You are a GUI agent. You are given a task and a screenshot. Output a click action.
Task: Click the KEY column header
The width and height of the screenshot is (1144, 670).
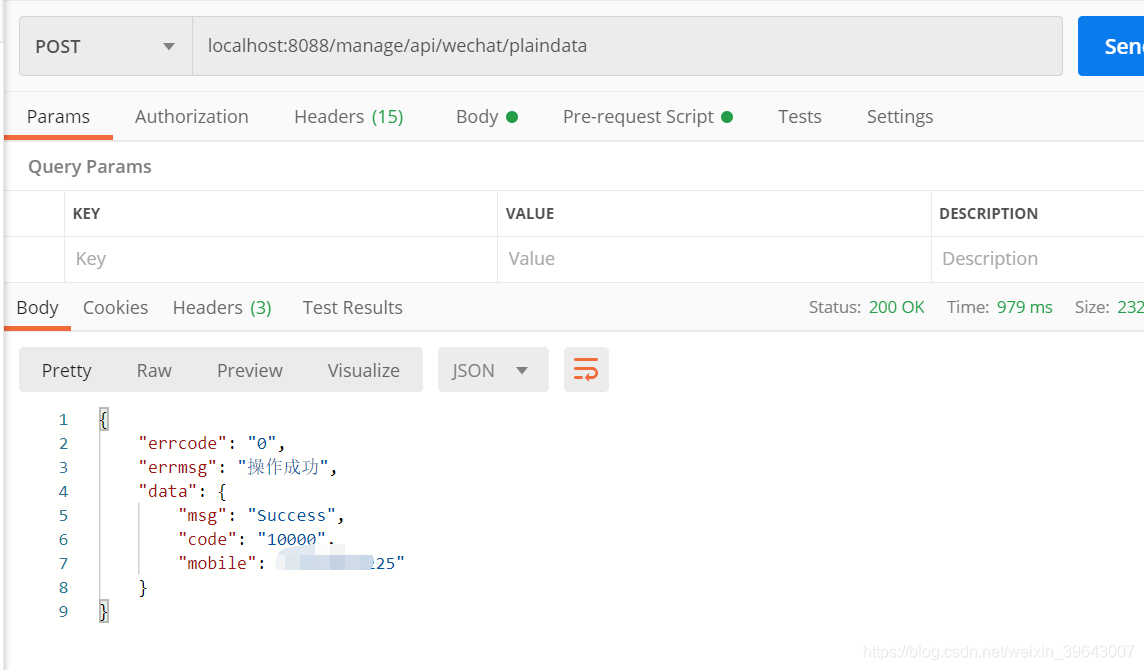[86, 214]
